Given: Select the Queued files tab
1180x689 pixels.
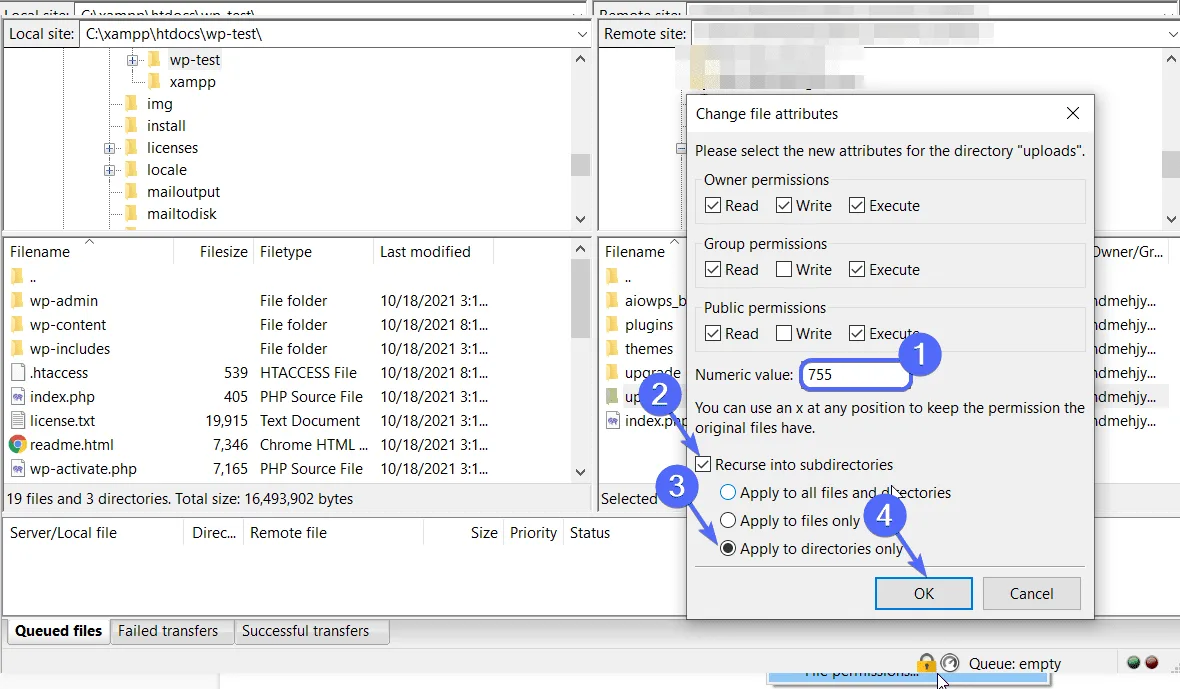Looking at the screenshot, I should [58, 631].
